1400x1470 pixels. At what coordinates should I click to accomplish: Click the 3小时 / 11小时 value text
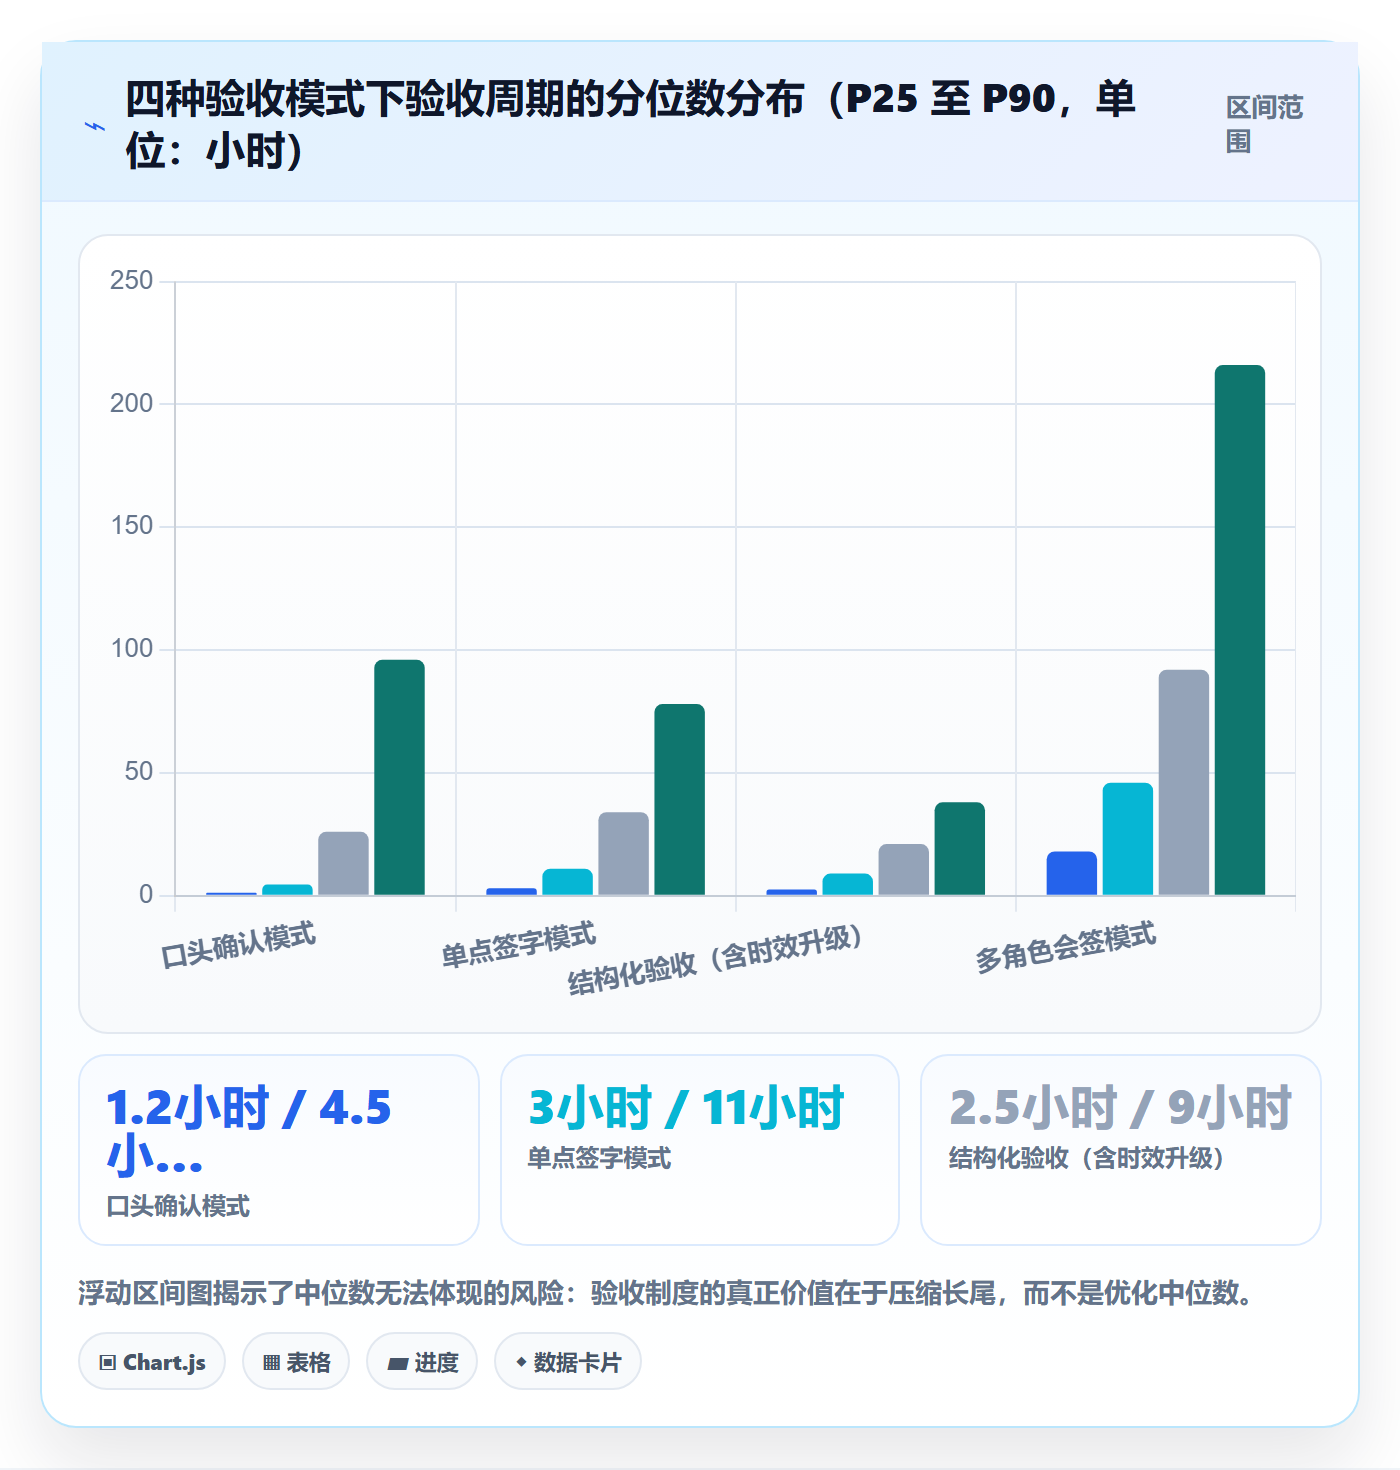tap(686, 1108)
